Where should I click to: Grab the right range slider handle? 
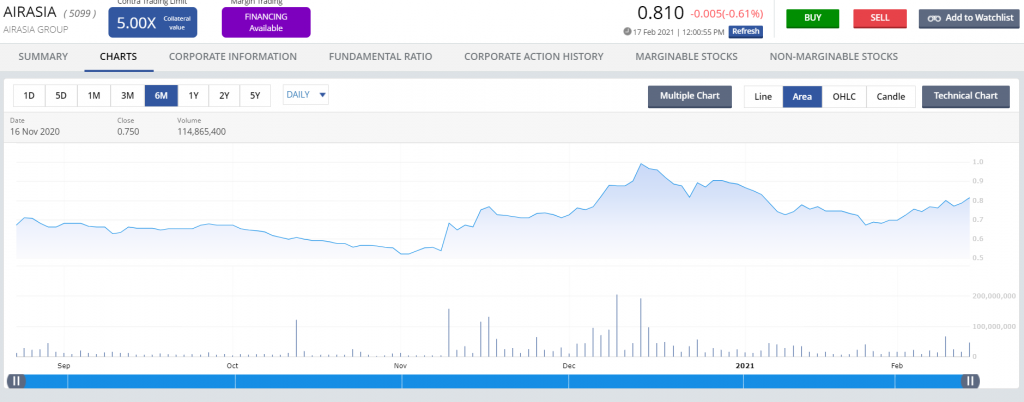970,381
